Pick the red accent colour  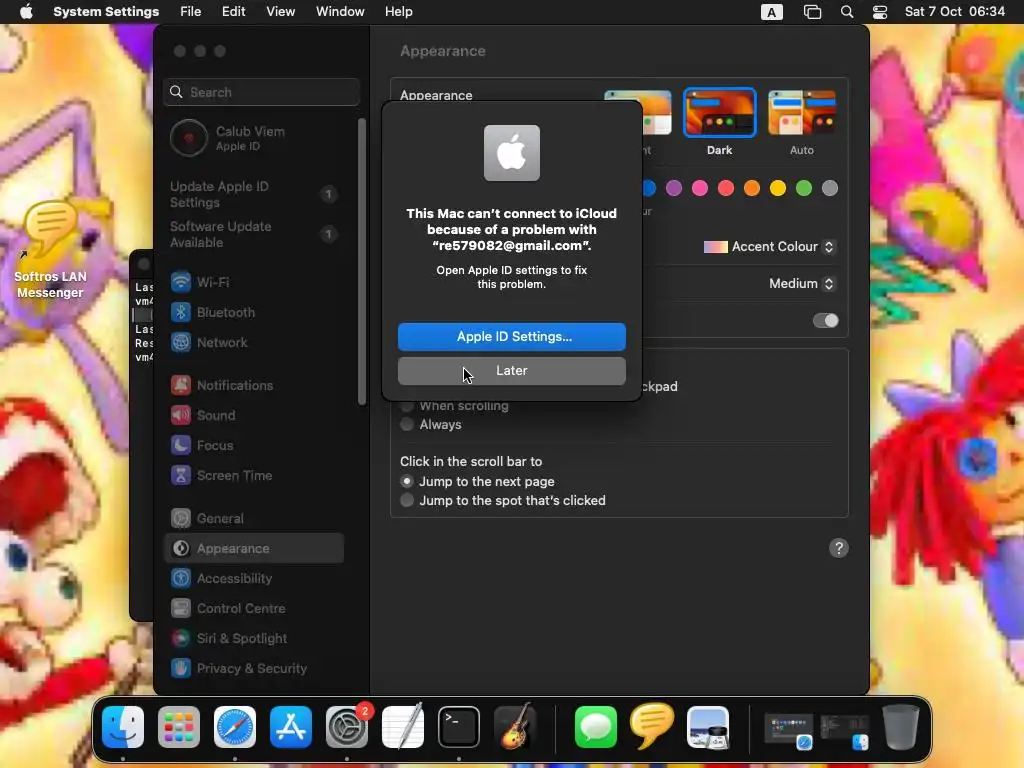pyautogui.click(x=726, y=188)
